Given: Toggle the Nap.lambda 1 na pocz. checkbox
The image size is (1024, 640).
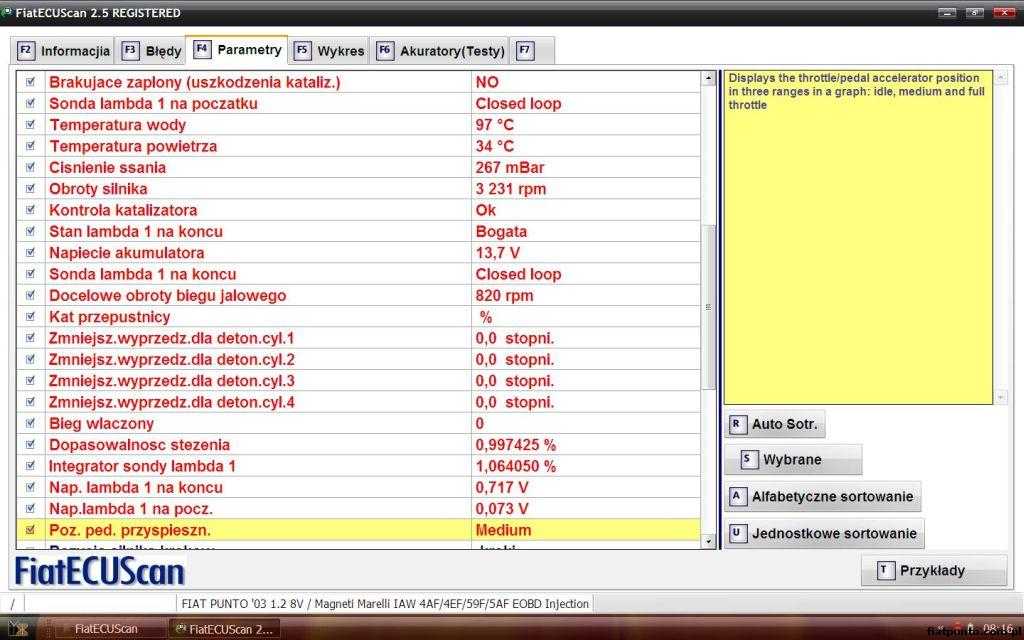Looking at the screenshot, I should pyautogui.click(x=30, y=509).
